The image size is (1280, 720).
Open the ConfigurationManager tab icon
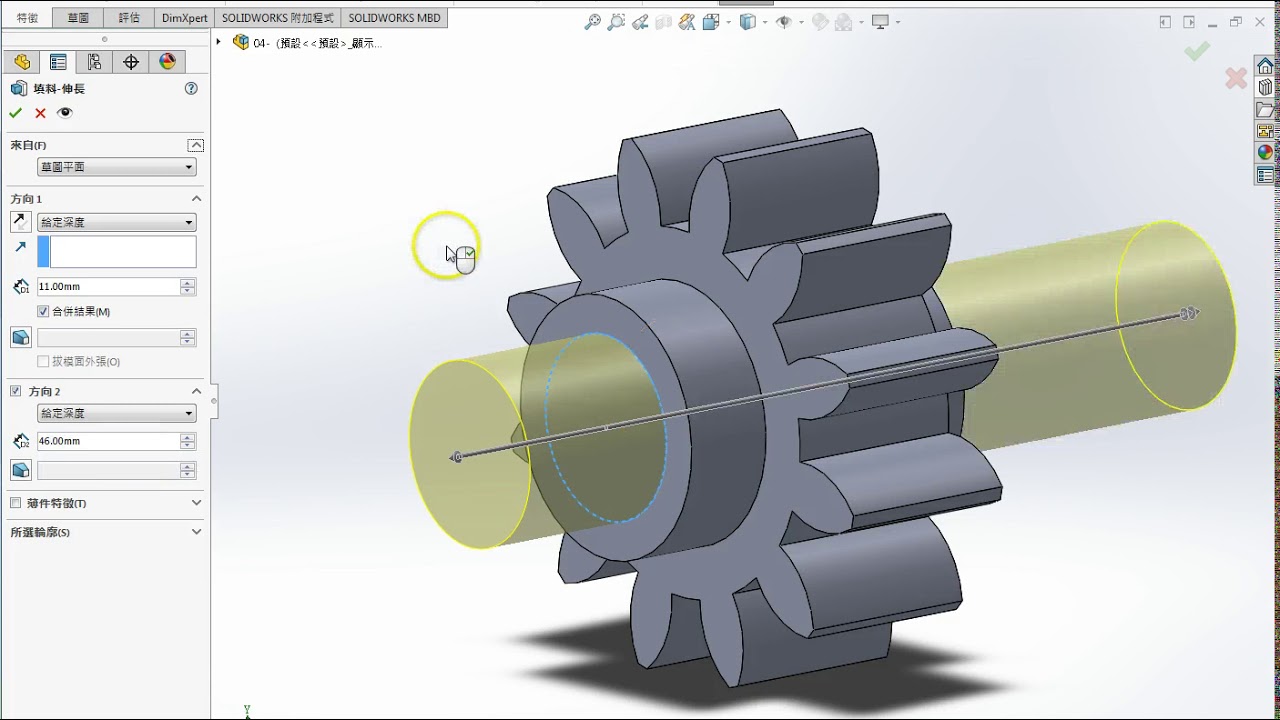[94, 62]
